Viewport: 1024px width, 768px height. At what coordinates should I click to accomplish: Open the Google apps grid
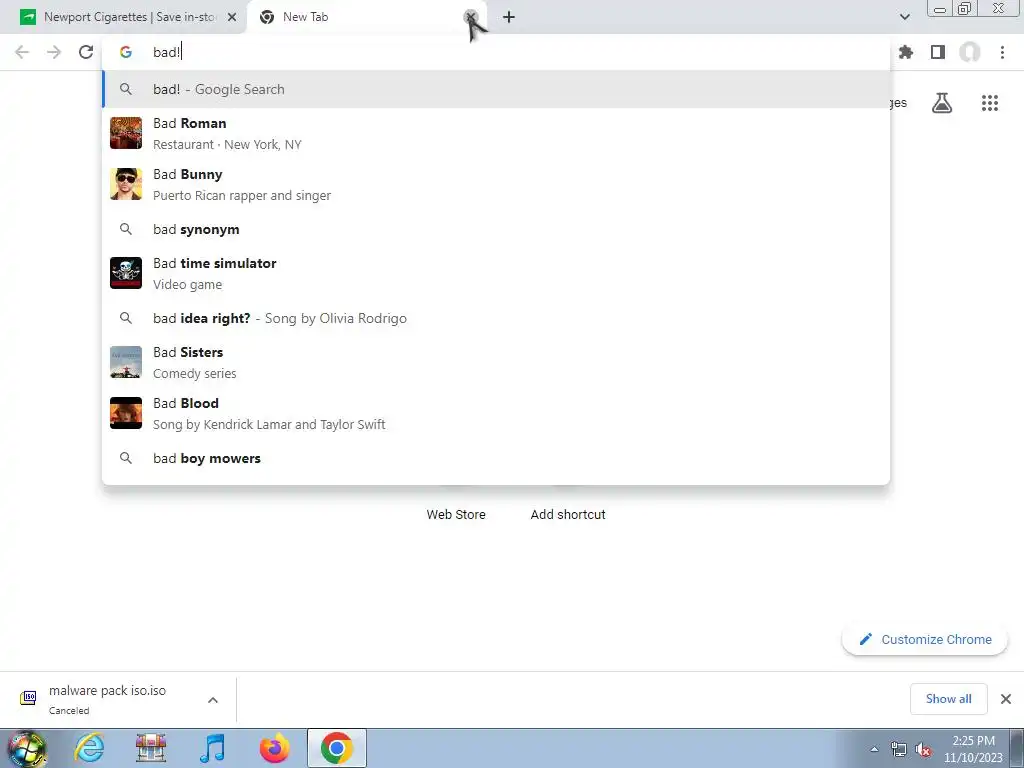tap(989, 103)
